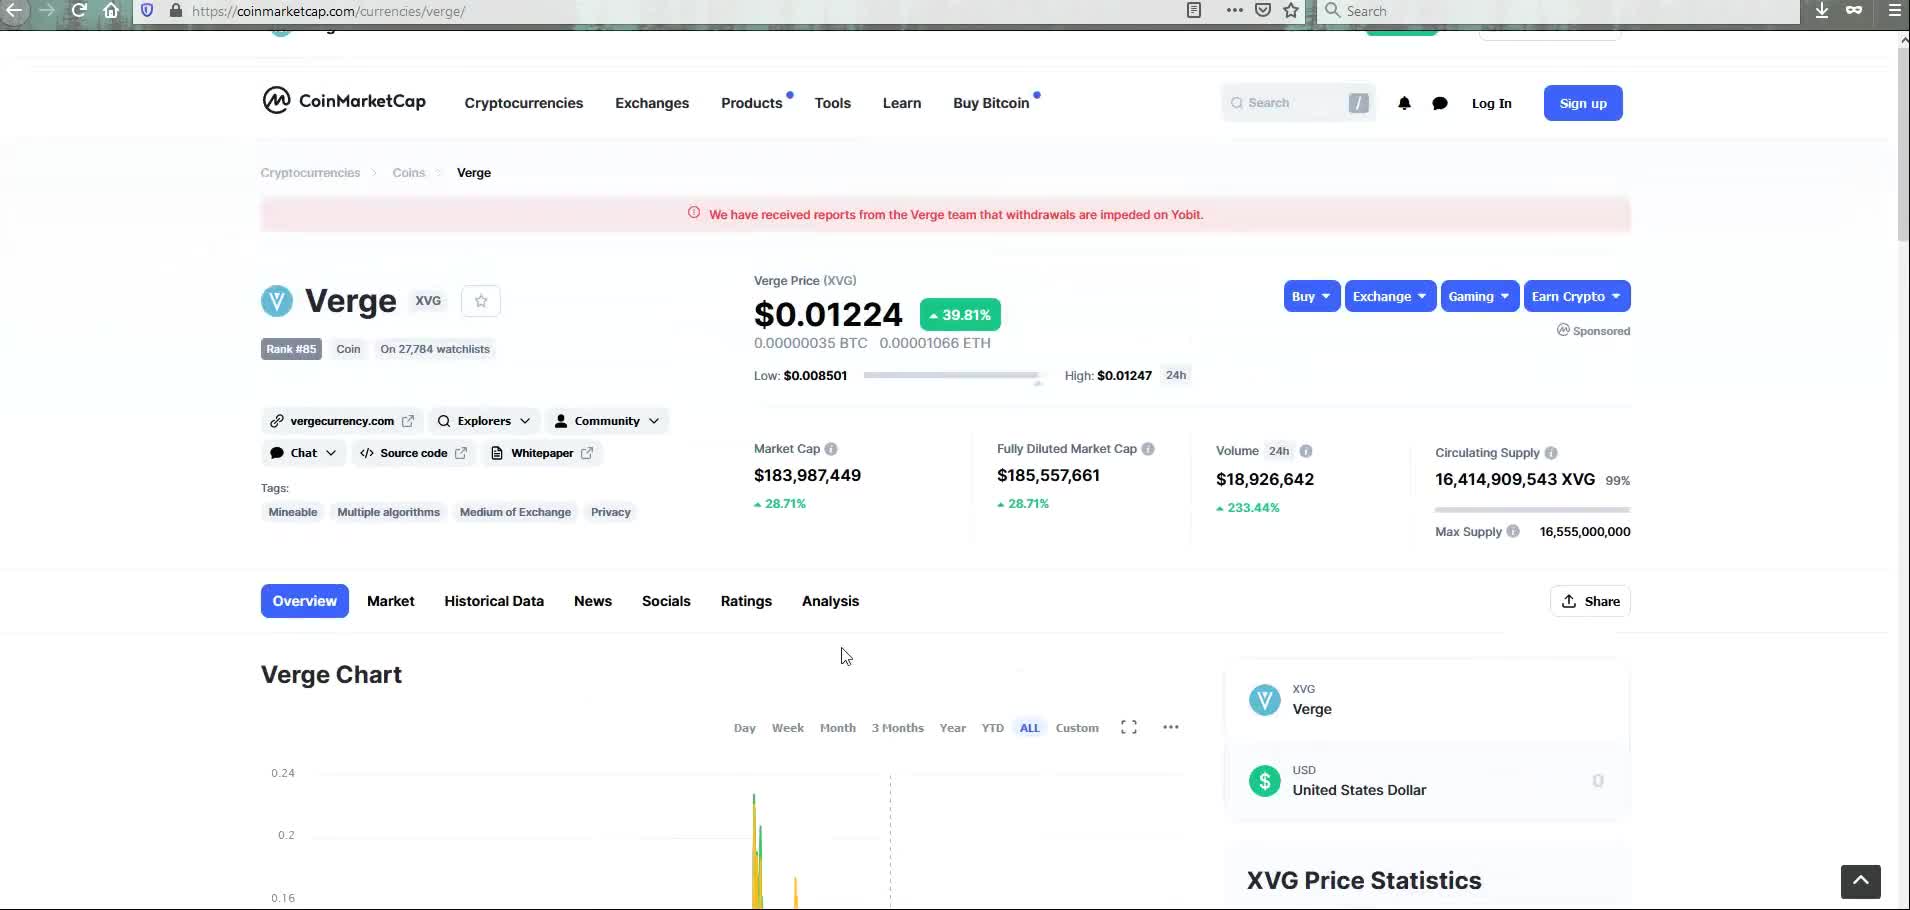Click the Share button

[x=1590, y=601]
